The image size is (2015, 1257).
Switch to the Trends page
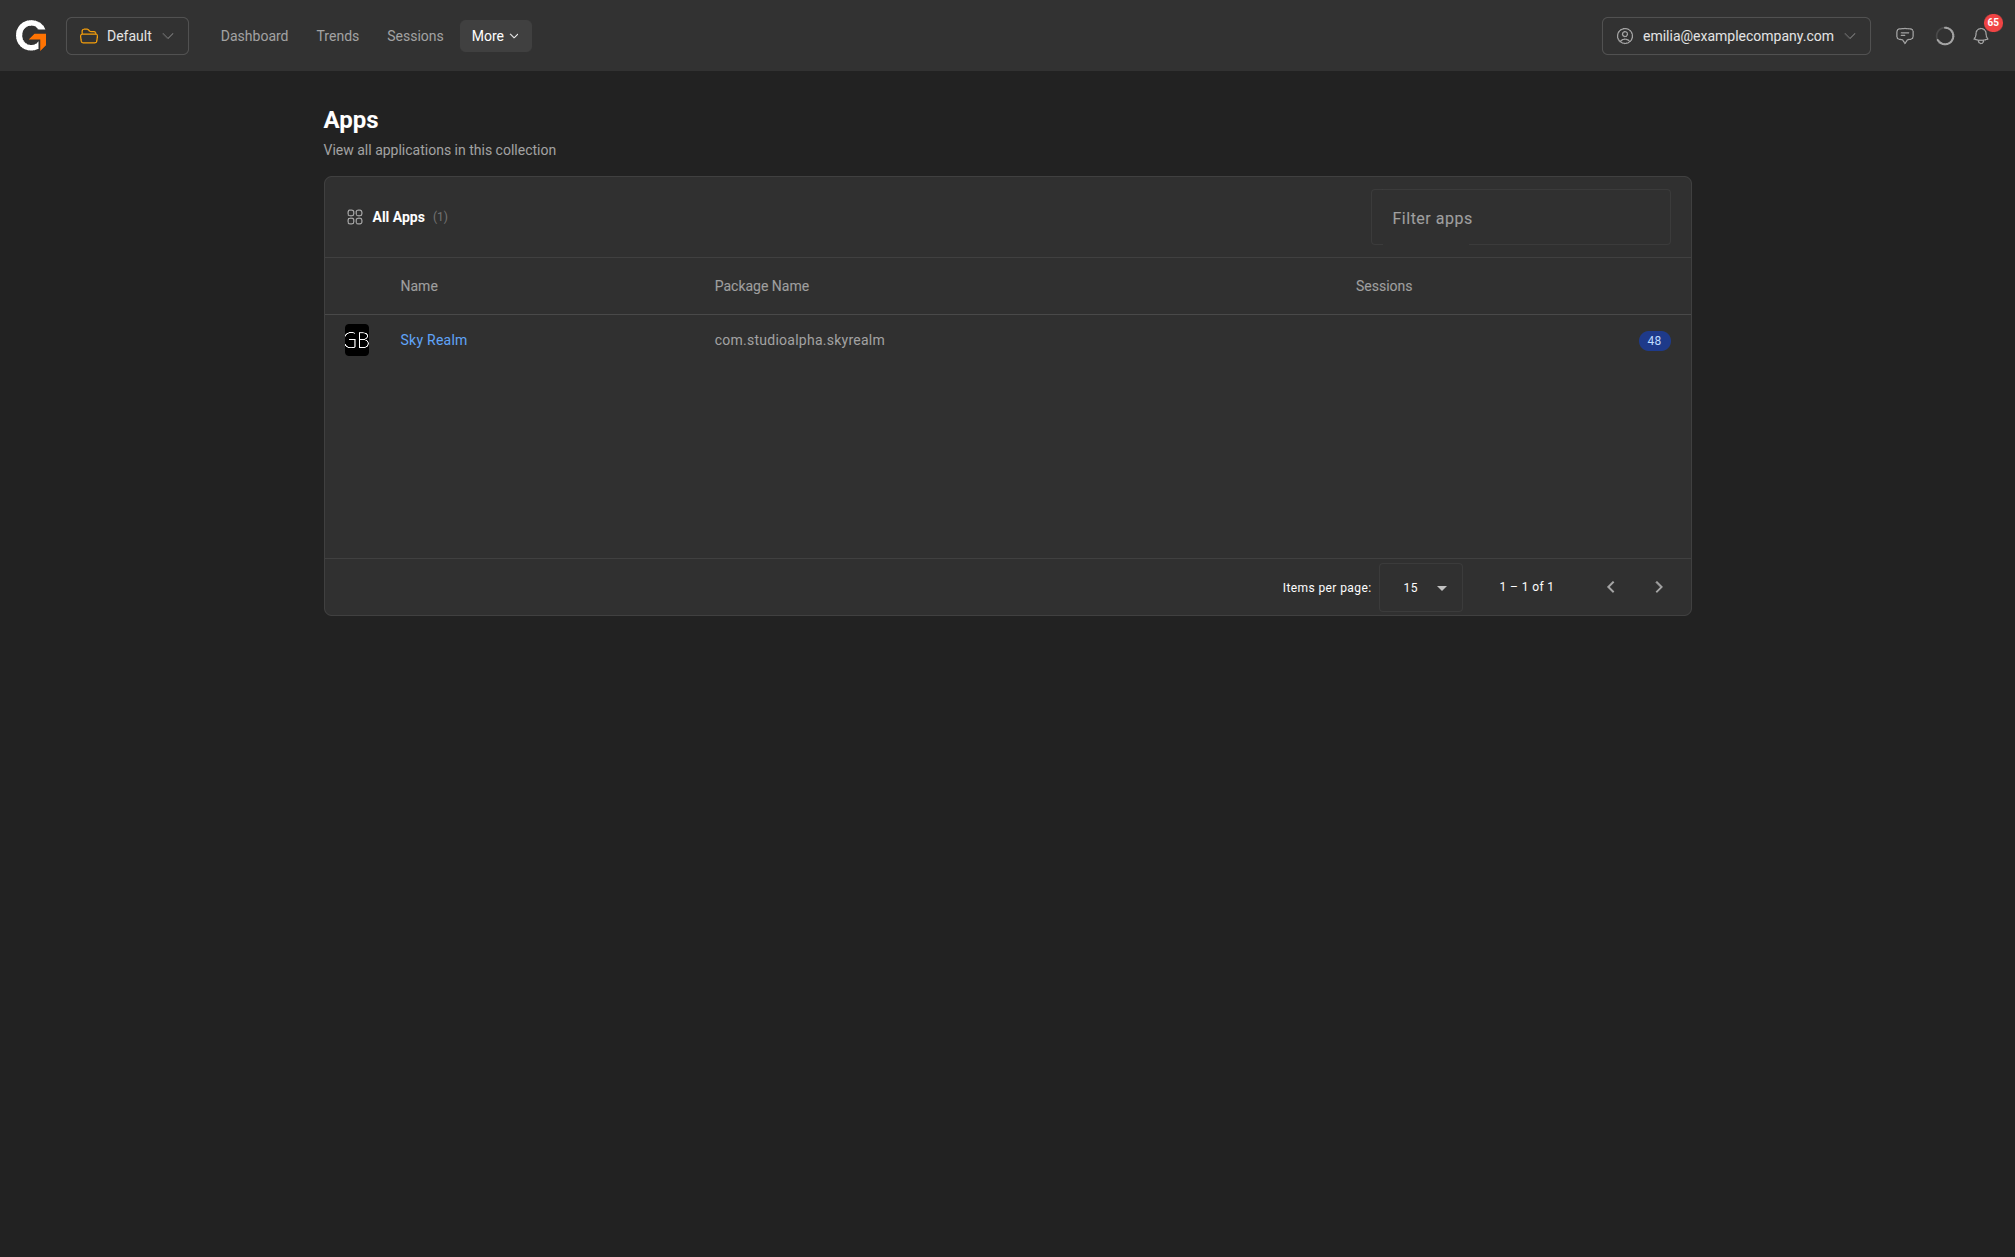pos(337,36)
